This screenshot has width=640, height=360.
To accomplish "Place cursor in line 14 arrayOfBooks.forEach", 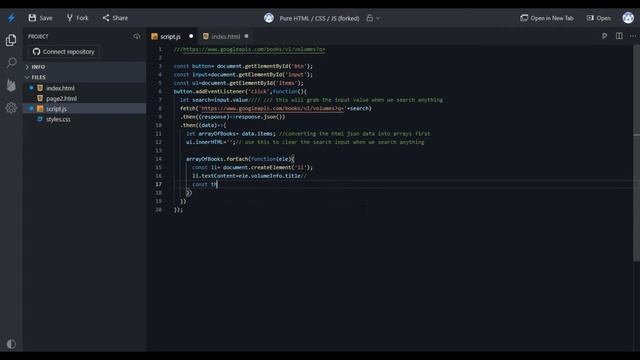I will tap(240, 159).
